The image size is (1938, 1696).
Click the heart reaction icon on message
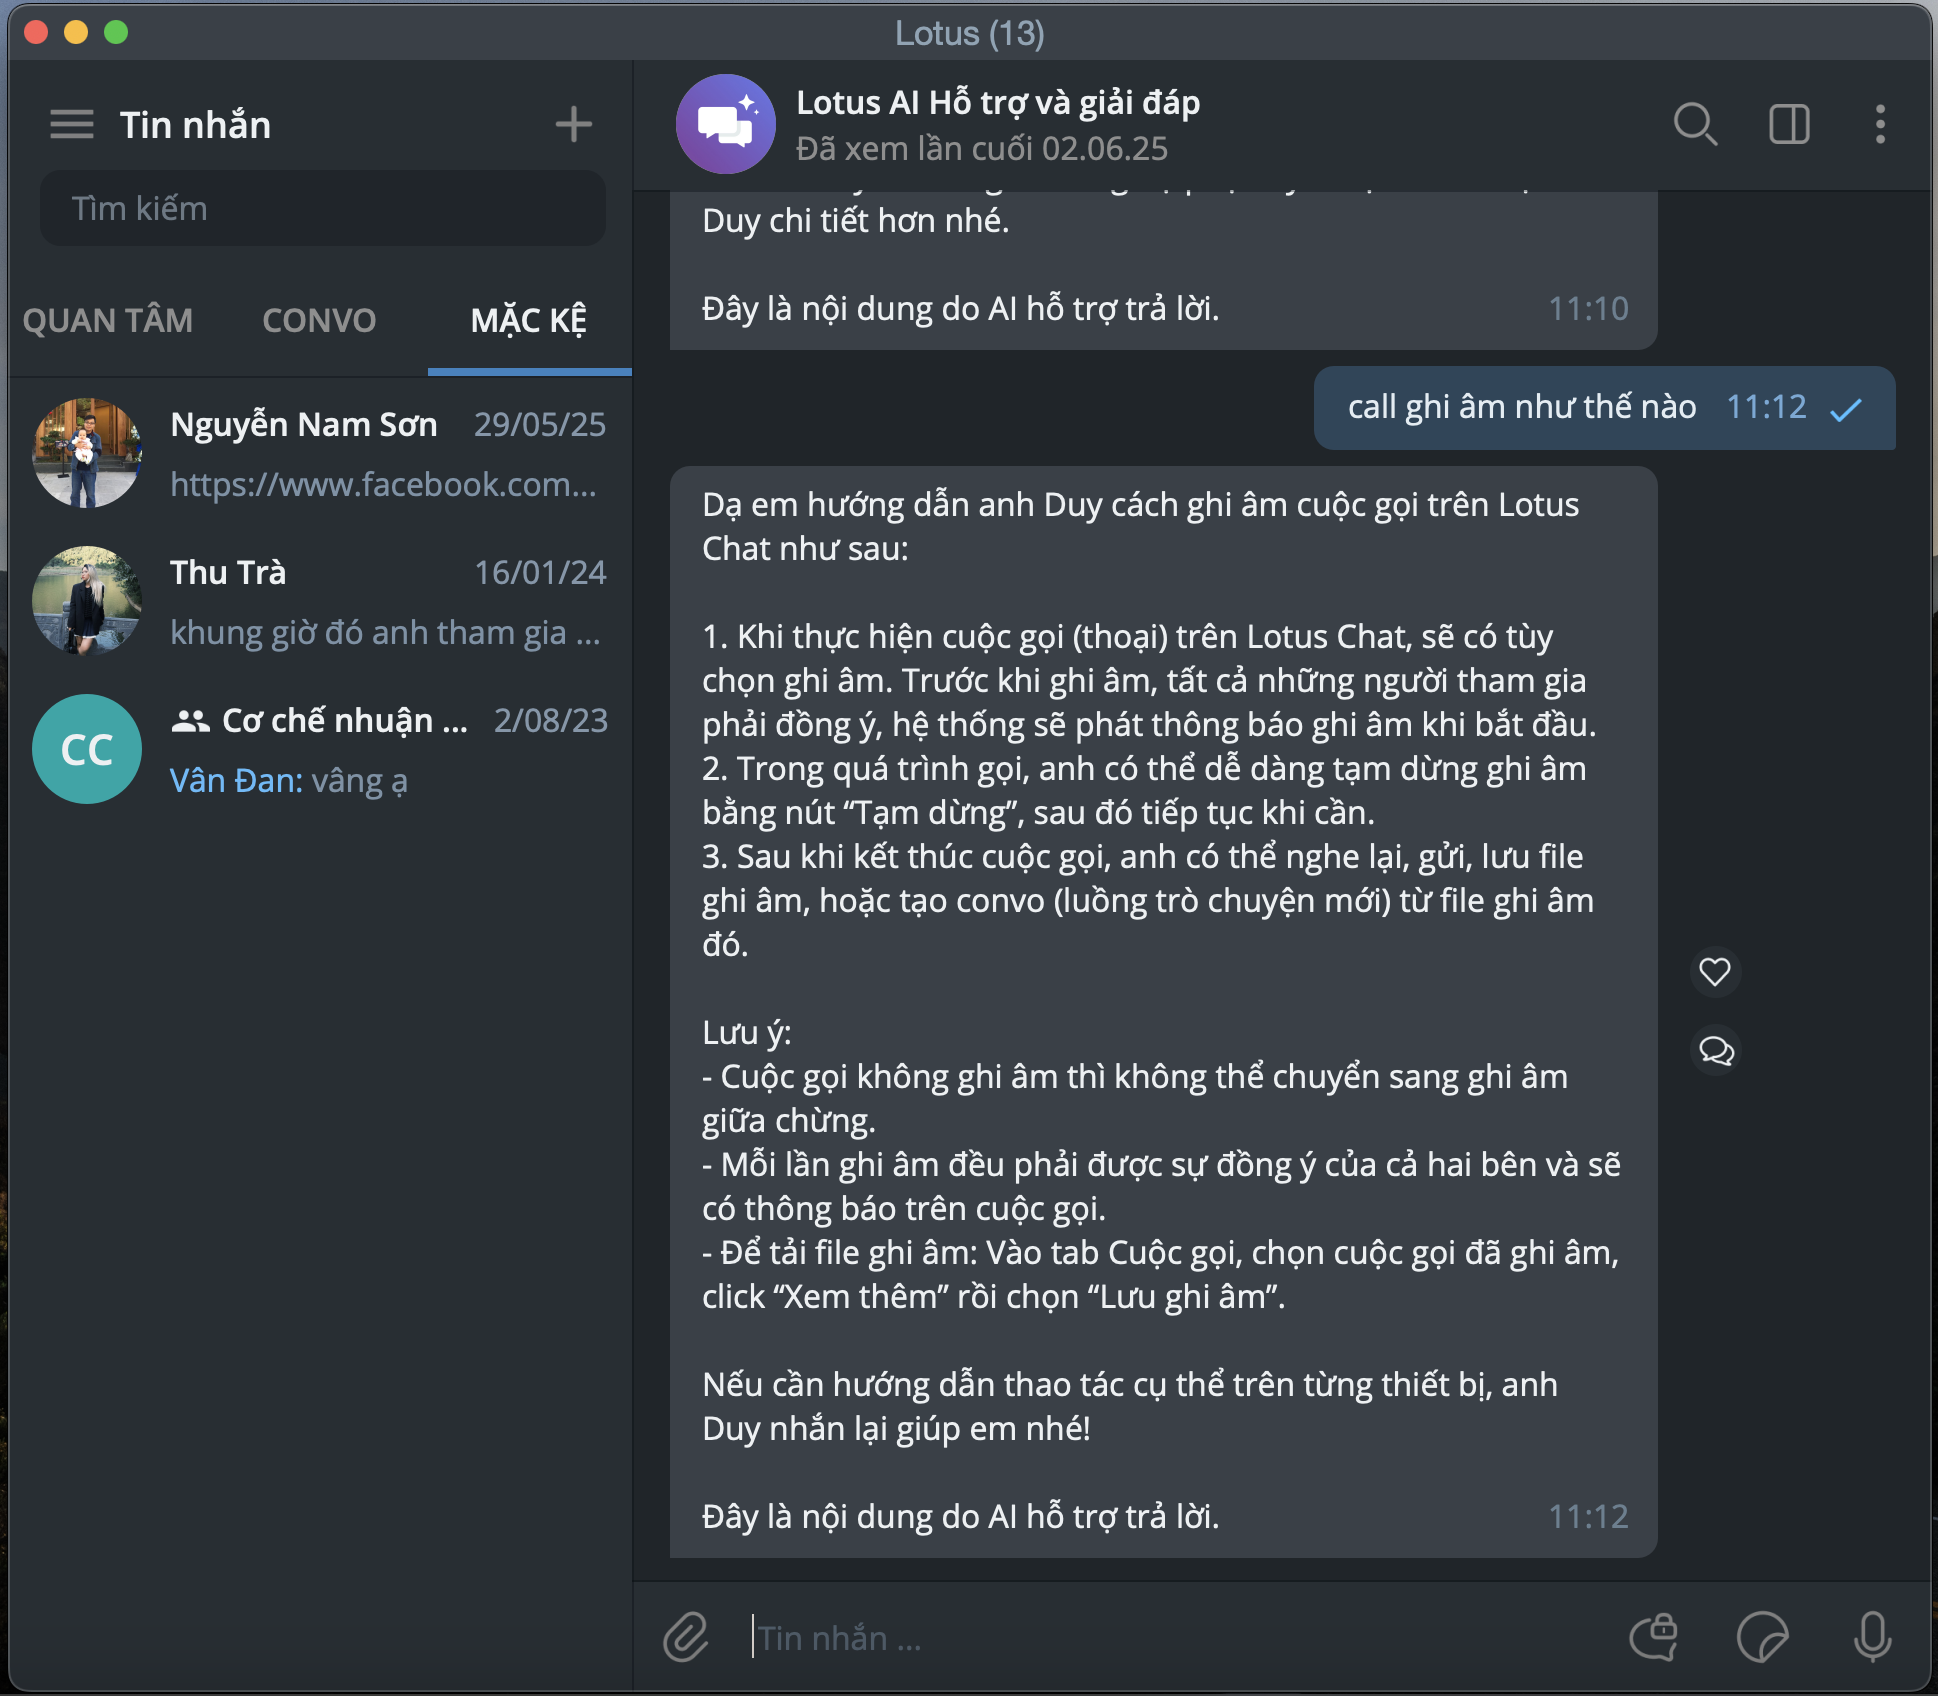pyautogui.click(x=1715, y=972)
